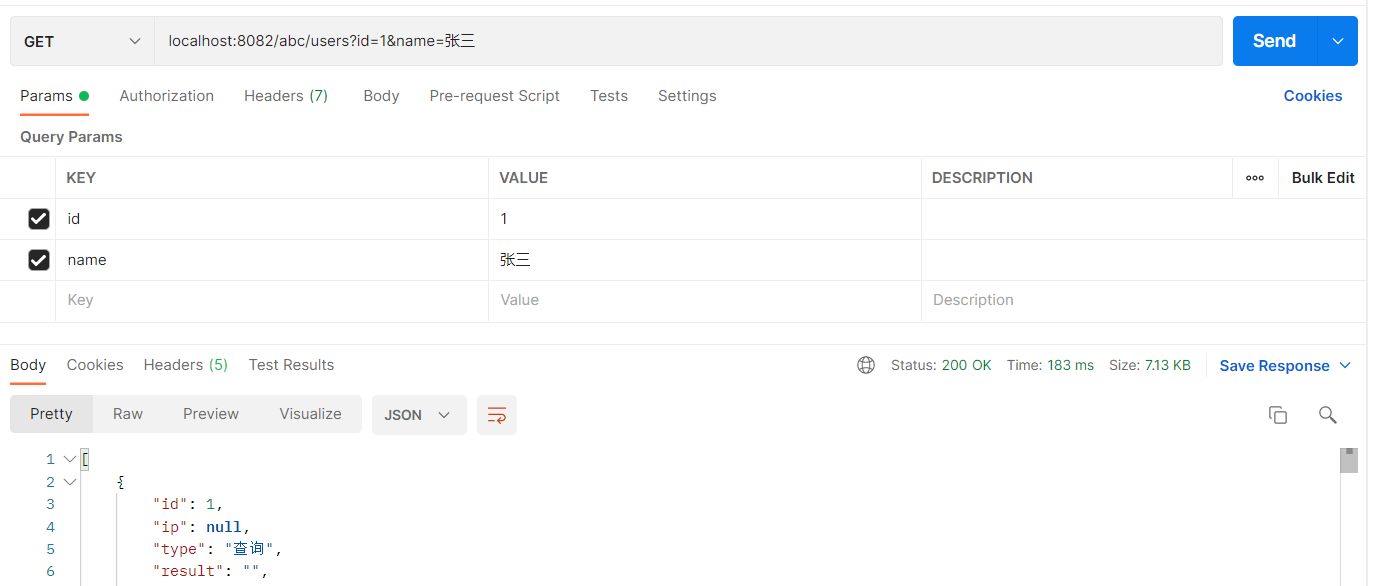Open the response Cookies tab

pos(95,365)
